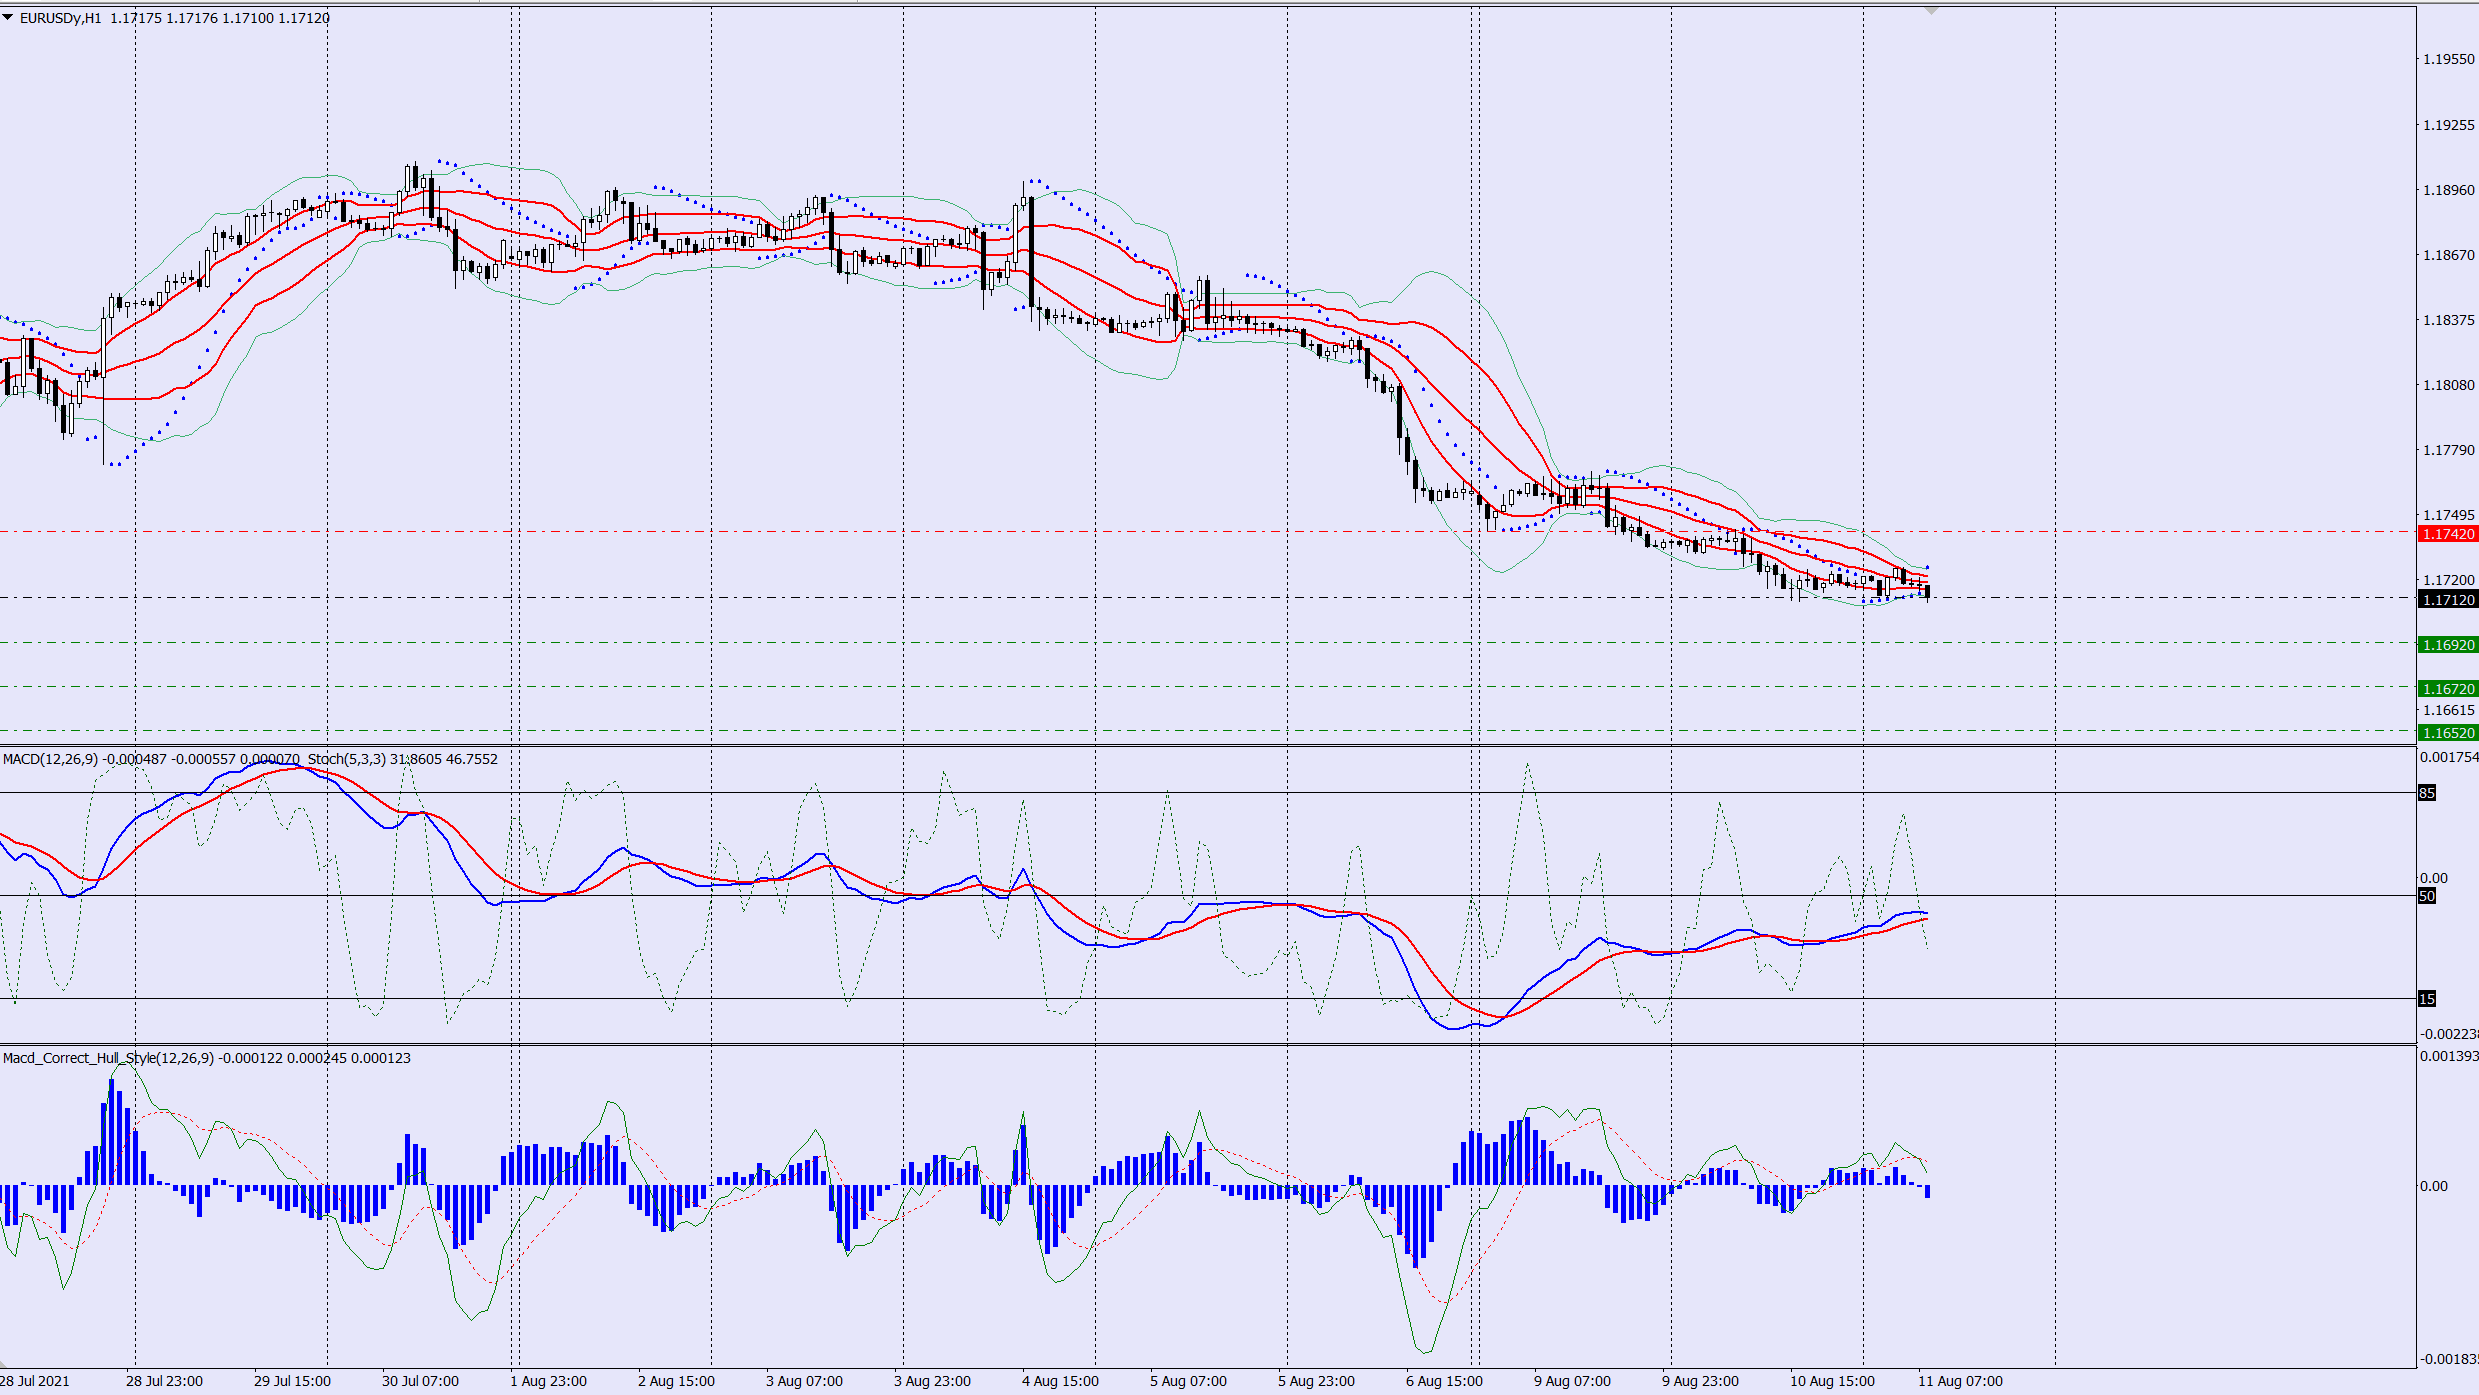Click the gray chart shift marker at top
Screen dimensions: 2479x1395
pos(1931,11)
